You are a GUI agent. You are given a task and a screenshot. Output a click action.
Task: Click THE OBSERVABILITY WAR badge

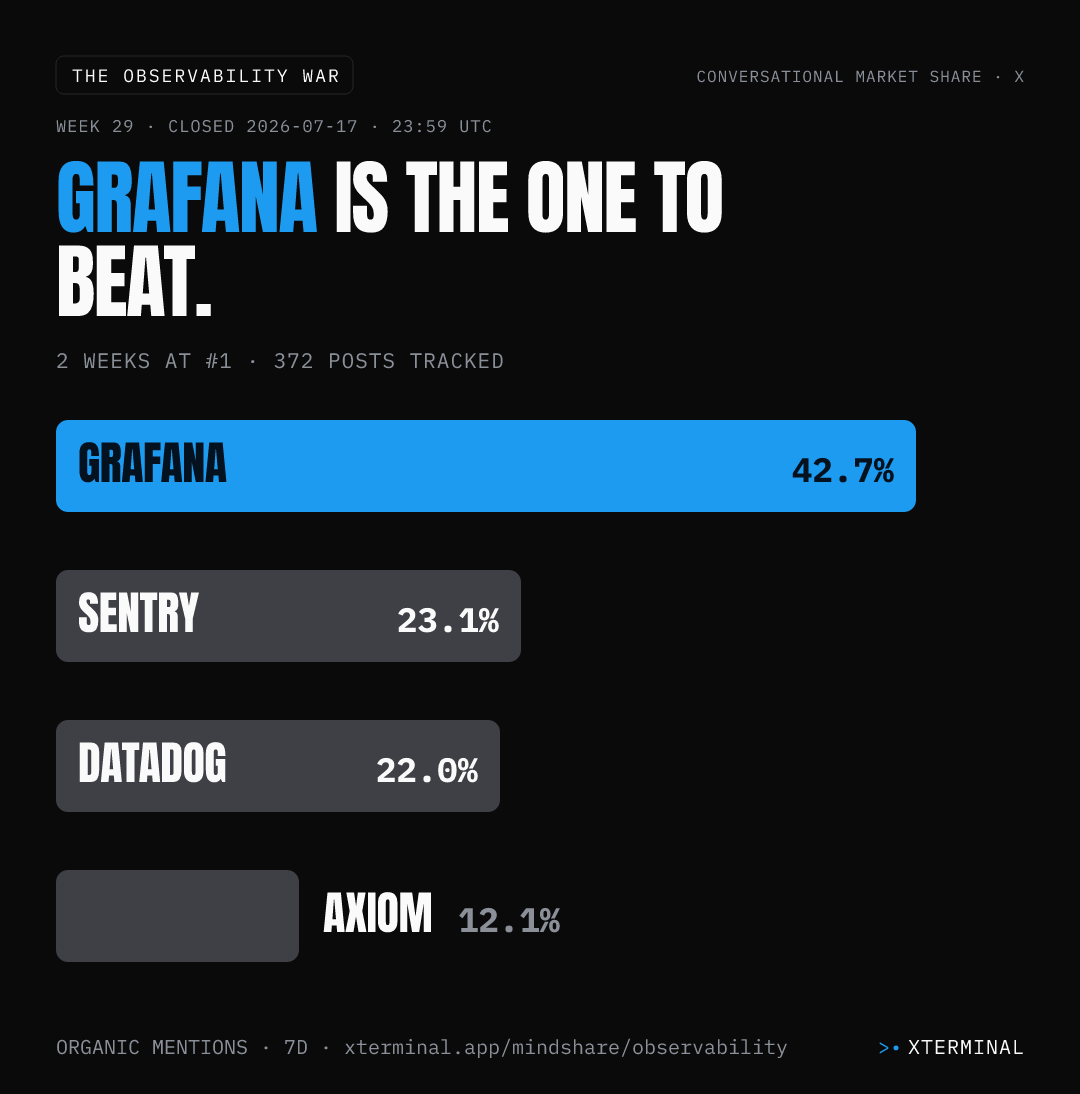pos(204,75)
